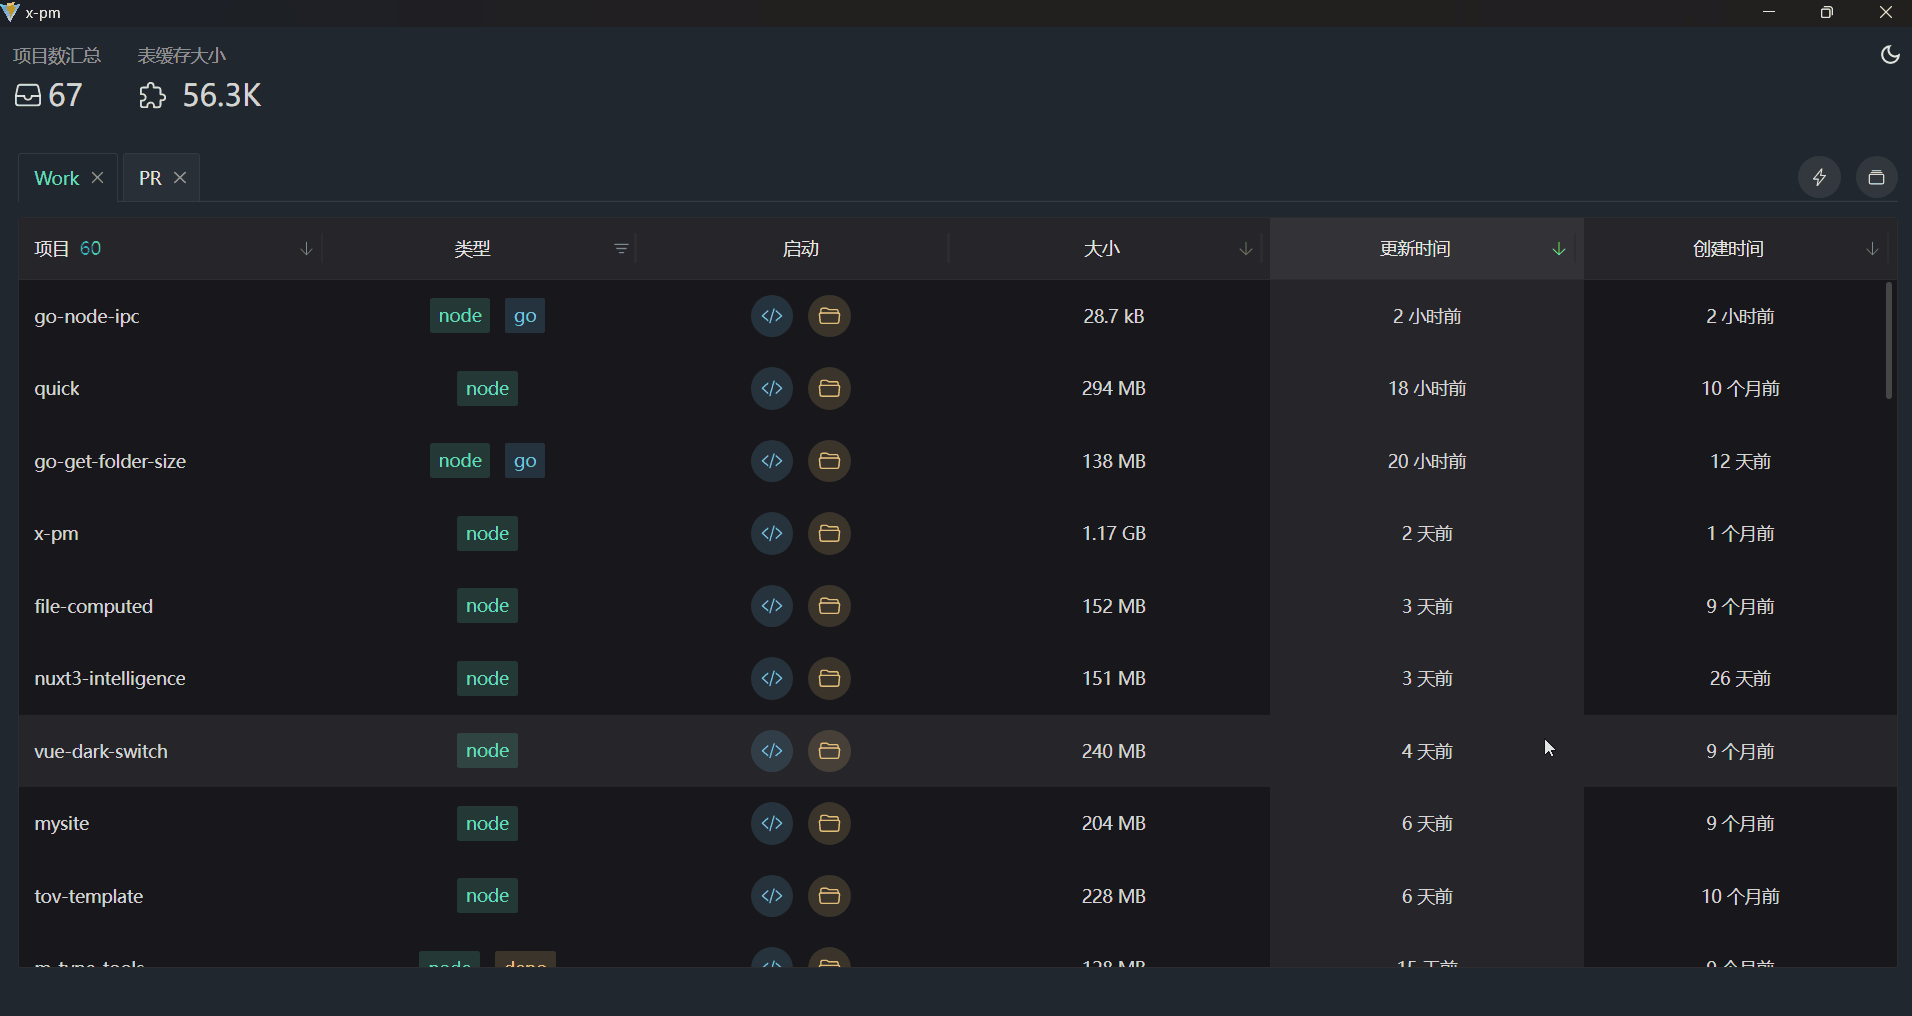Close the Work tab
1912x1016 pixels.
click(x=98, y=177)
